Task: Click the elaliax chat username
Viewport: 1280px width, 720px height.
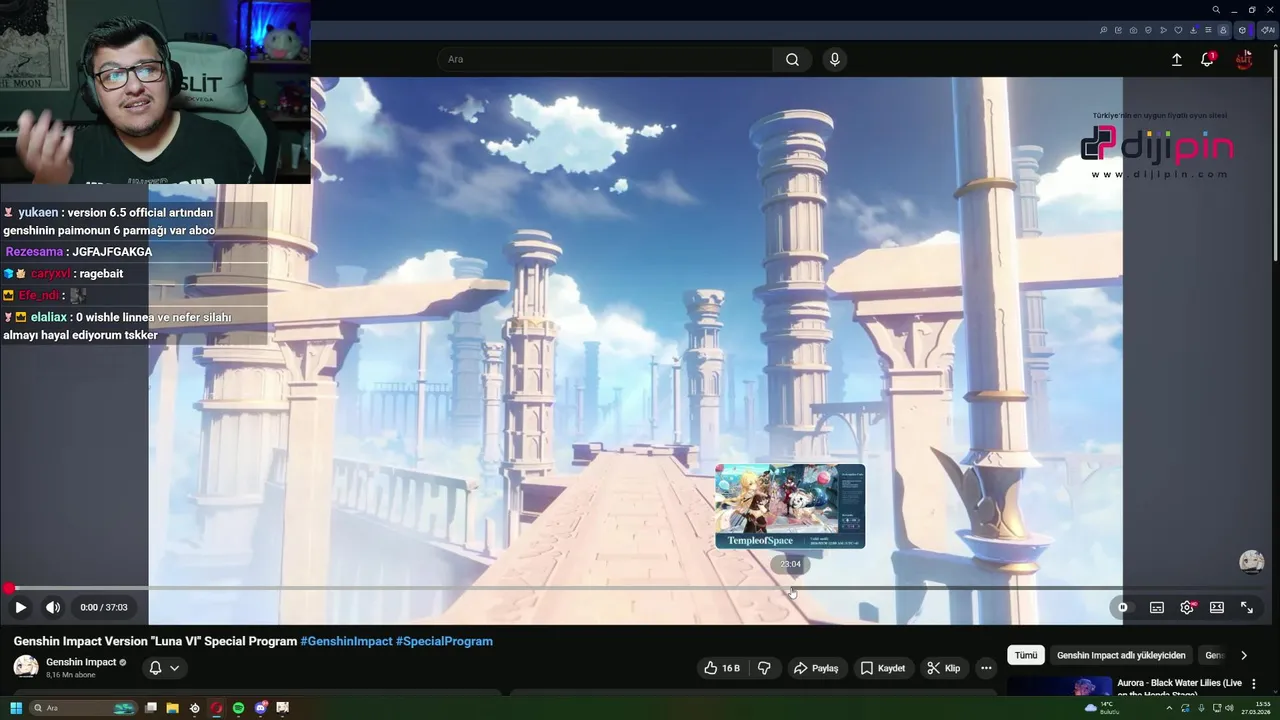Action: tap(48, 317)
